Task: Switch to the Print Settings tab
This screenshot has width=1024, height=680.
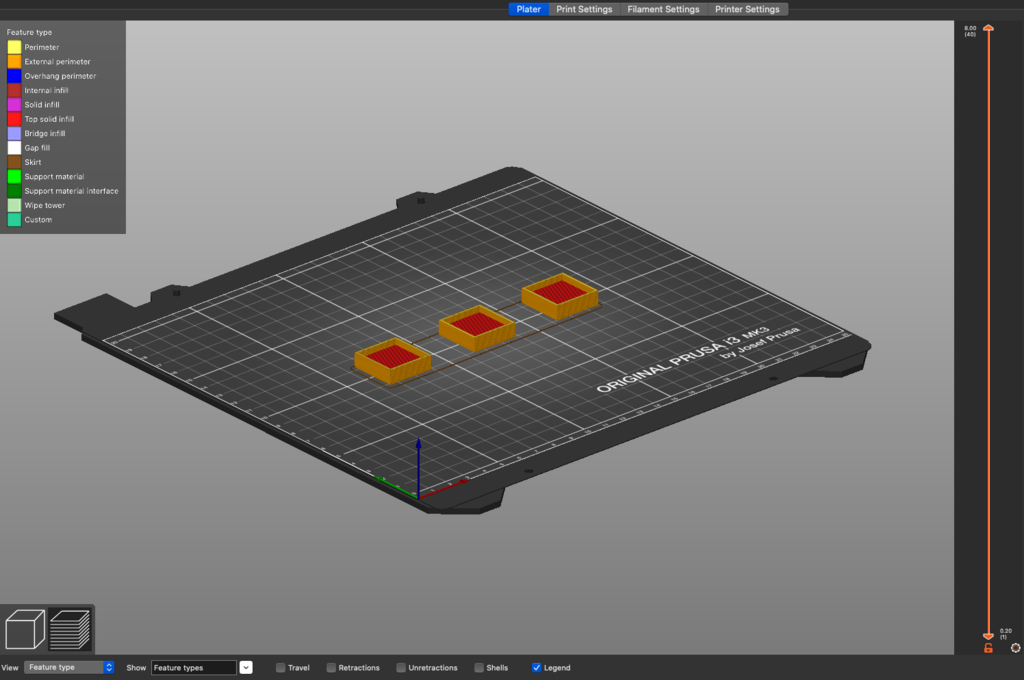Action: coord(584,9)
